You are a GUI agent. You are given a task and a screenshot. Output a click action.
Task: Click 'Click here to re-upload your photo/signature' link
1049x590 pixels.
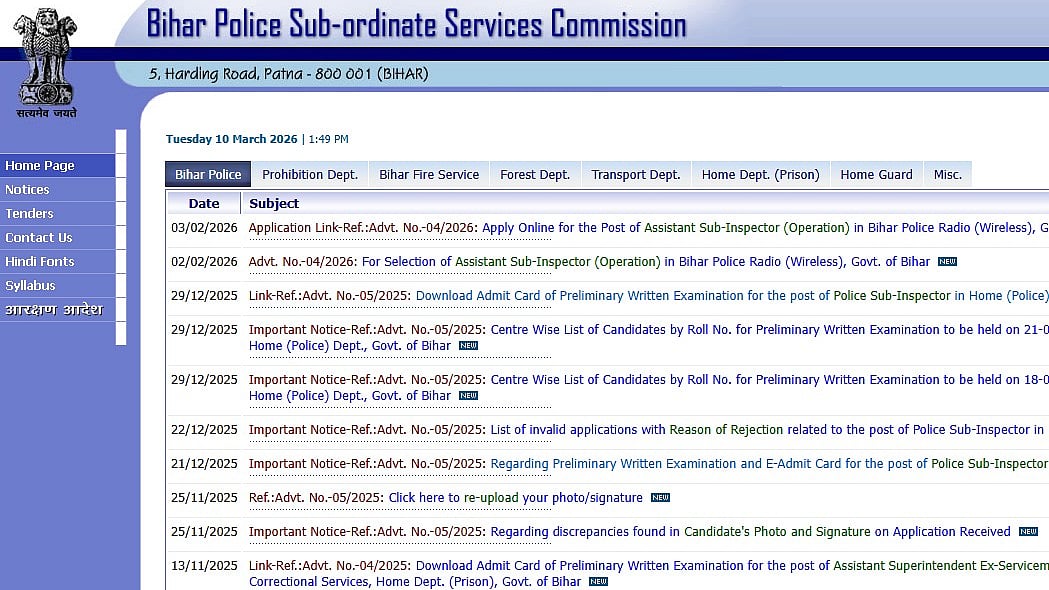point(515,498)
